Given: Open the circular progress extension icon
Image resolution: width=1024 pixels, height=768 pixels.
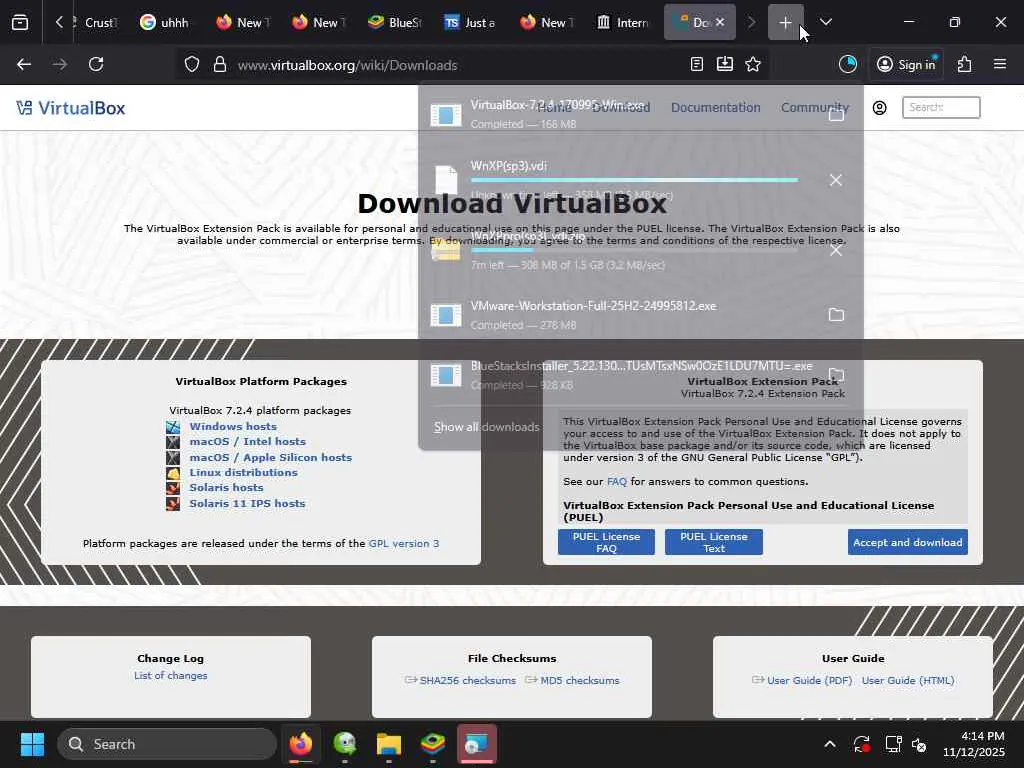Looking at the screenshot, I should click(x=848, y=65).
